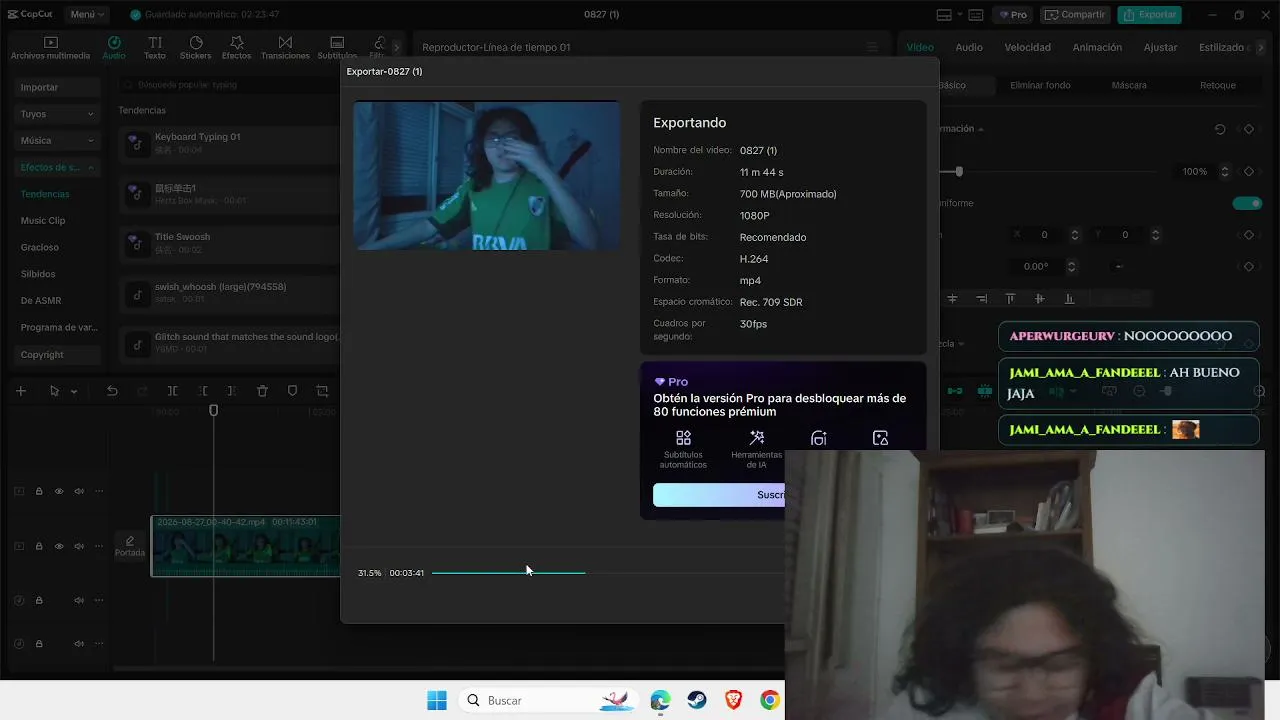Click the Exportar button in title bar
Screen dimensions: 1280x720
(x=1149, y=15)
